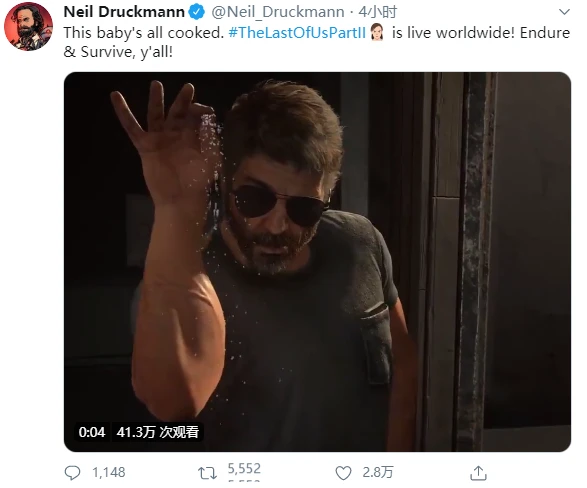This screenshot has height=488, width=587.
Task: Click the blue verified badge
Action: click(x=197, y=12)
